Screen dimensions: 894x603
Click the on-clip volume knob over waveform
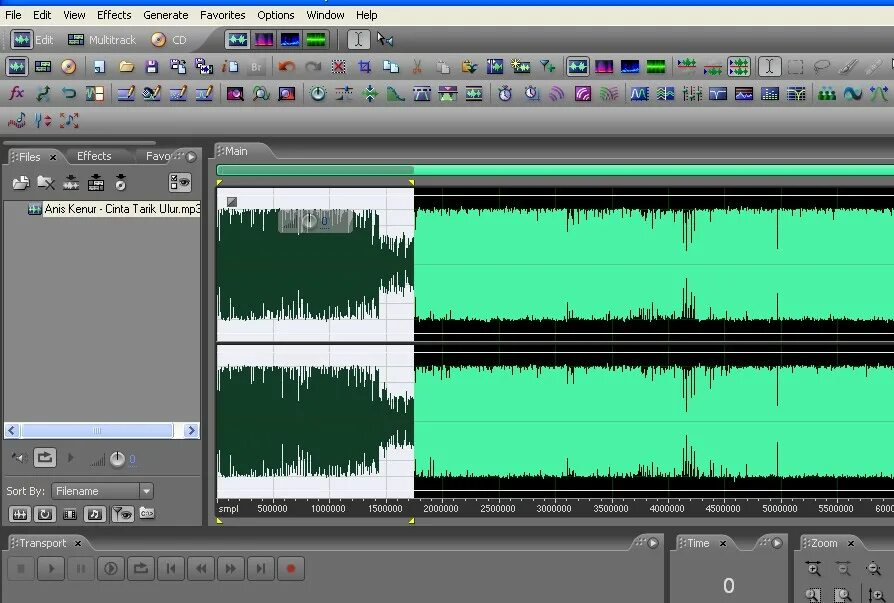(x=308, y=221)
